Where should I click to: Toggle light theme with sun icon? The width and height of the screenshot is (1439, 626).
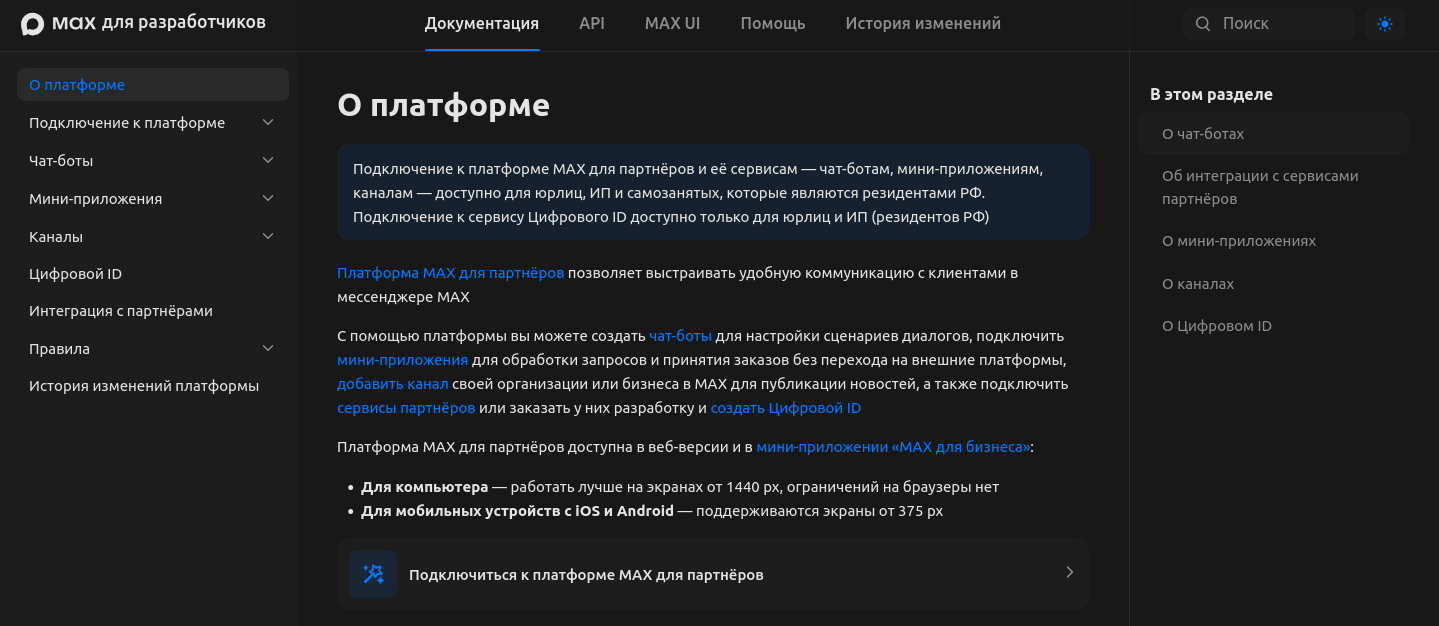click(1385, 24)
